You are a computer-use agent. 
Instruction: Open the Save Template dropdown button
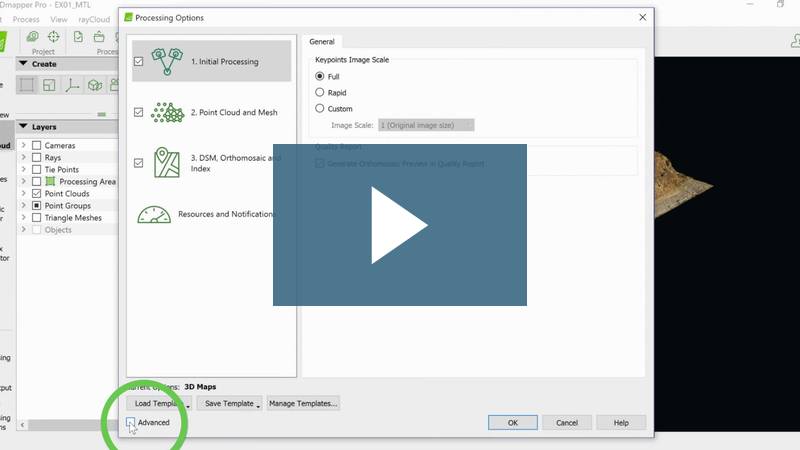[229, 403]
